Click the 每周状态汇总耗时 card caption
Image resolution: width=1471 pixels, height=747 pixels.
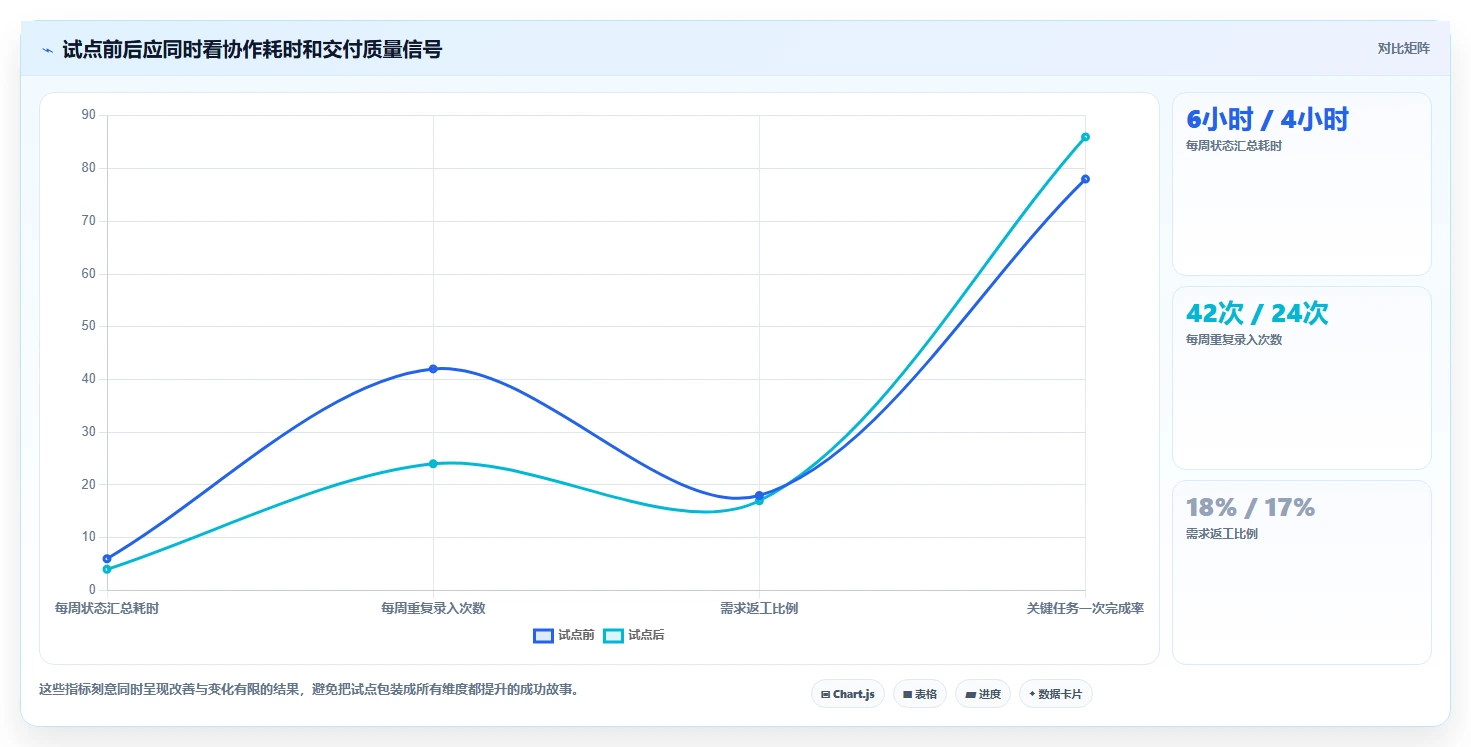[x=1234, y=146]
